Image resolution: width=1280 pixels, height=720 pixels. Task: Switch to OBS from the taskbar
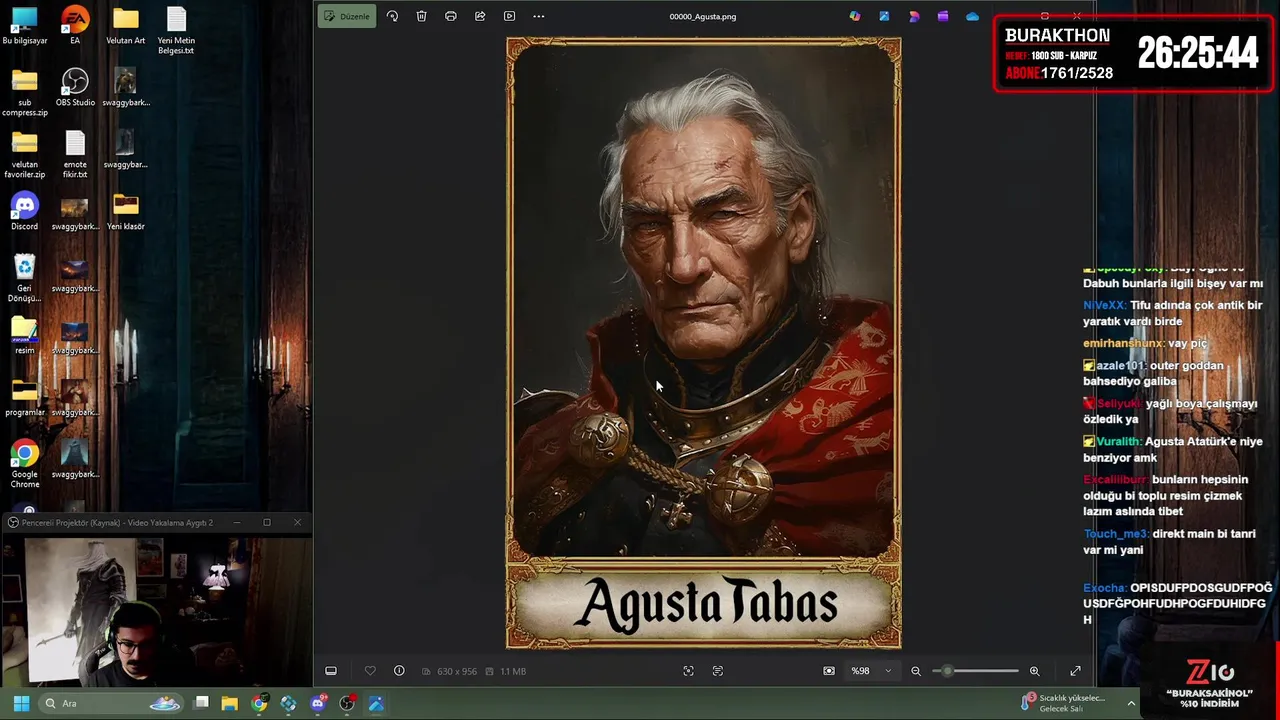(347, 703)
